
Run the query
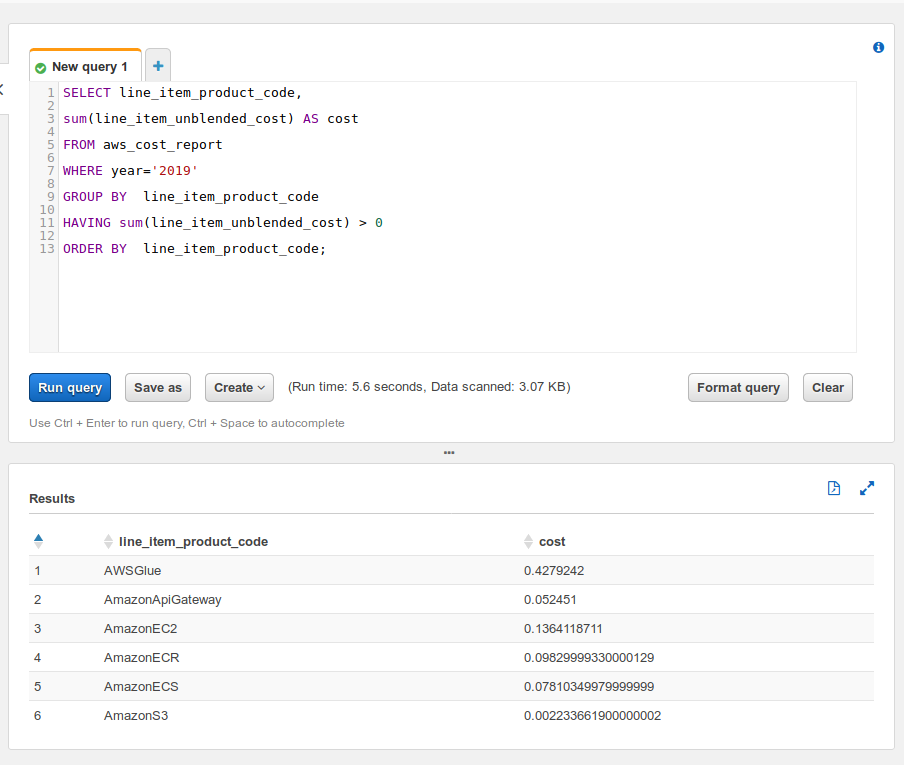click(x=70, y=387)
